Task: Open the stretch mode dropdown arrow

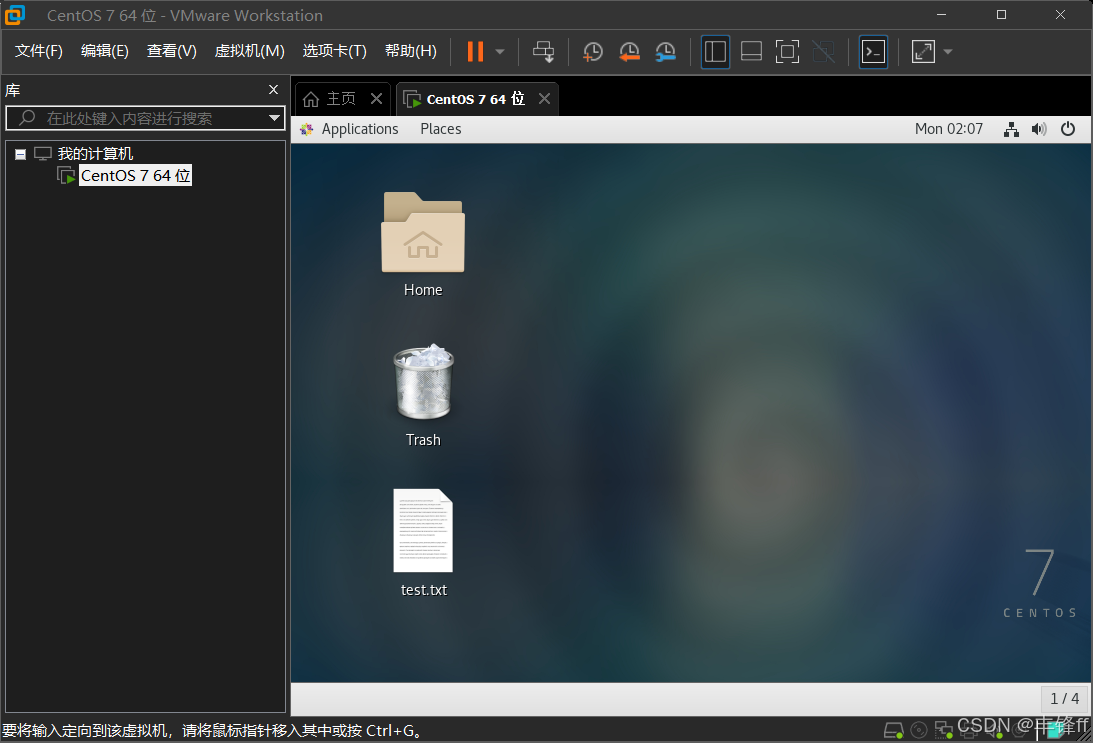Action: [947, 52]
